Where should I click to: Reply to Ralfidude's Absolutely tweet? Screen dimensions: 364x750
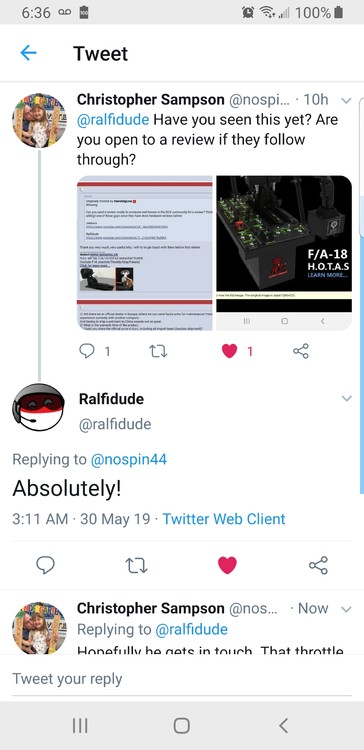45,565
